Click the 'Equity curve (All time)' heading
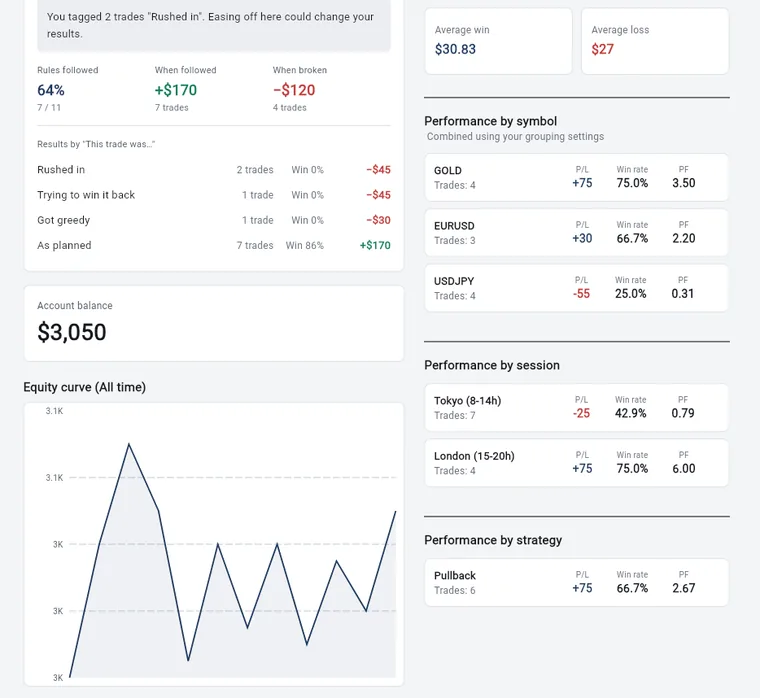Screen dimensions: 760x698 click(84, 387)
